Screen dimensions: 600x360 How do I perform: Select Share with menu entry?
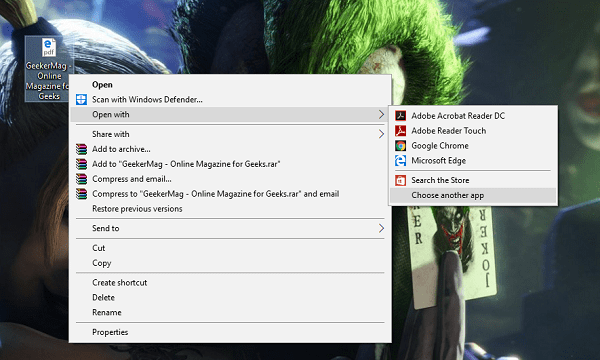[230, 134]
